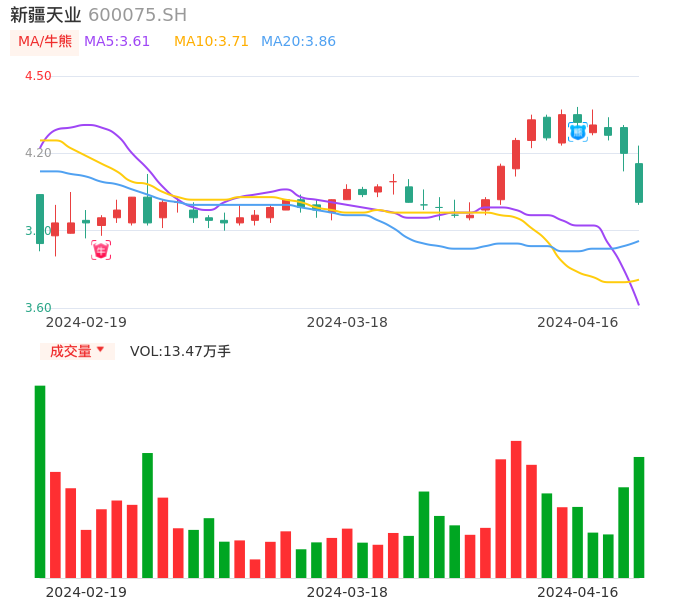The image size is (686, 606).
Task: Click the tallest green volume bar
Action: [x=40, y=481]
